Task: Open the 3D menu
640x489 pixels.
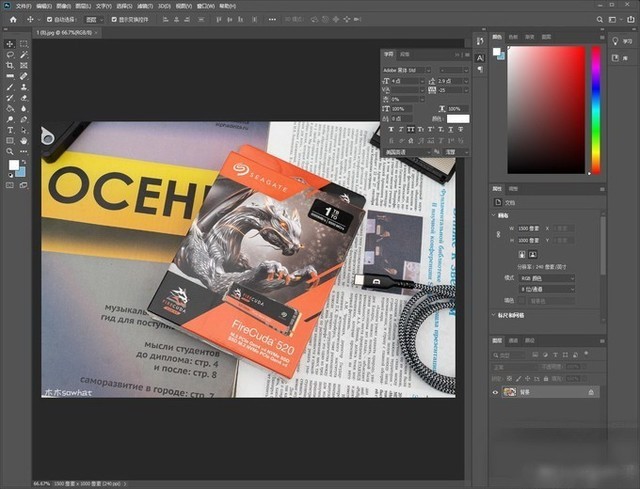Action: pos(164,6)
